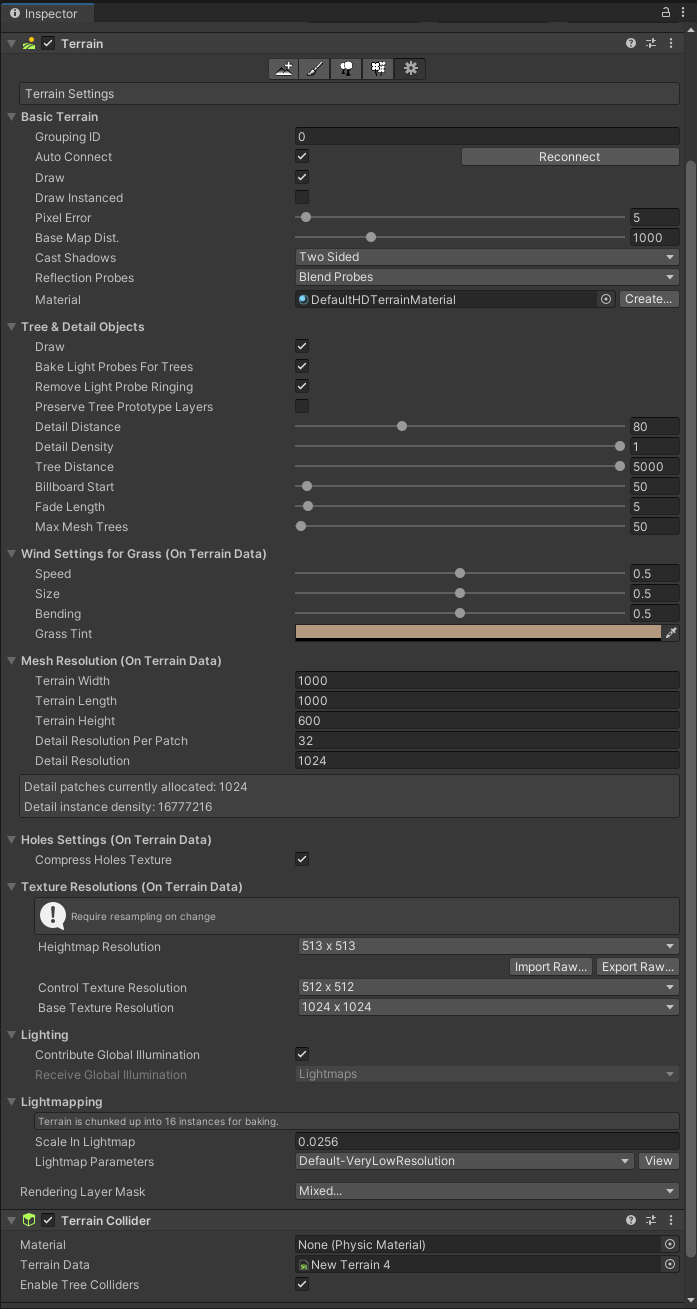Viewport: 697px width, 1309px height.
Task: Open the Inspector panel options menu
Action: coord(684,13)
